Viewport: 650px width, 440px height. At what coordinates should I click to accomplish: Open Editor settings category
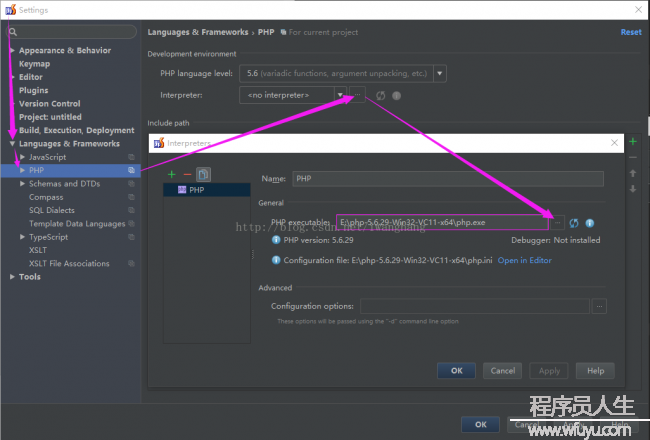[31, 77]
